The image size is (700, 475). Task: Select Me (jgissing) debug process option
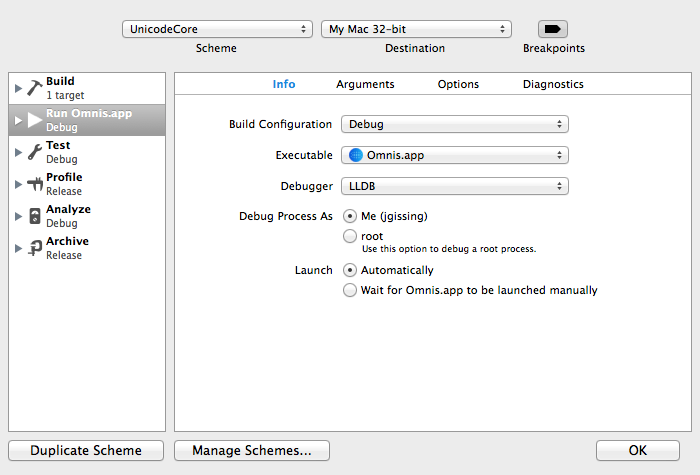349,215
